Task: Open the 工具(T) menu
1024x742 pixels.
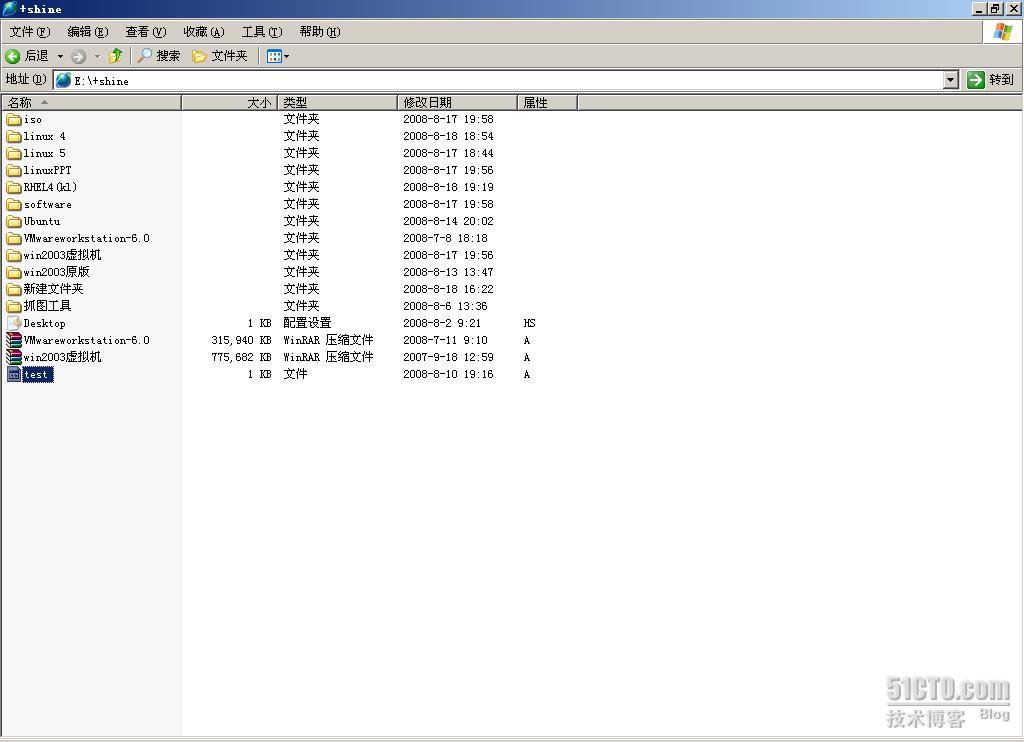Action: [x=262, y=32]
